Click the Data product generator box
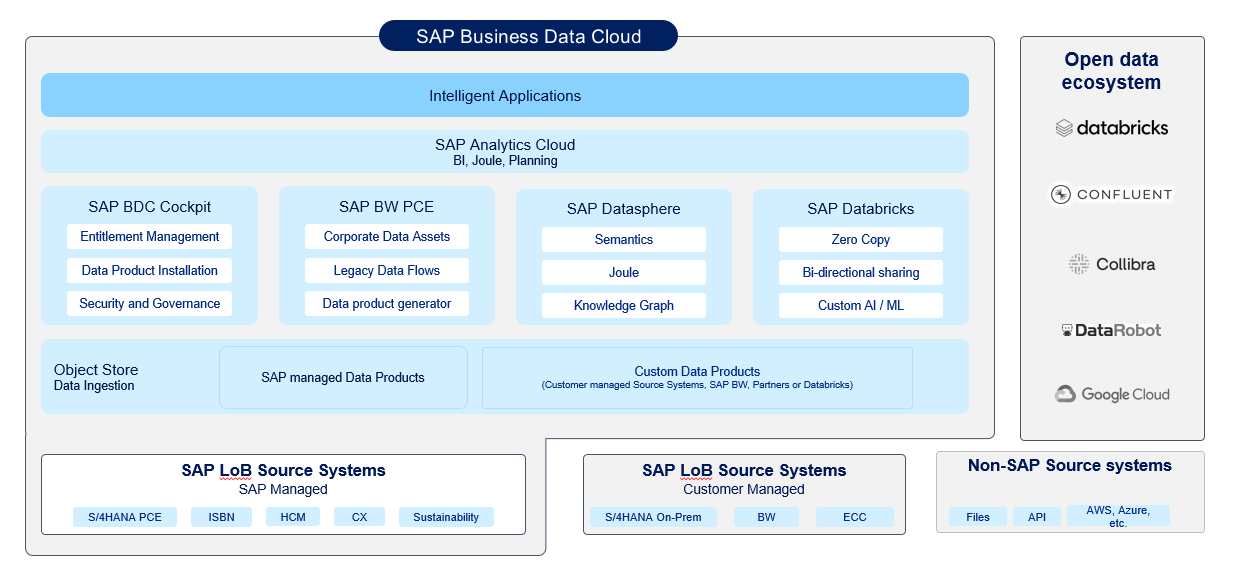Viewport: 1248px width, 583px height. coord(386,303)
